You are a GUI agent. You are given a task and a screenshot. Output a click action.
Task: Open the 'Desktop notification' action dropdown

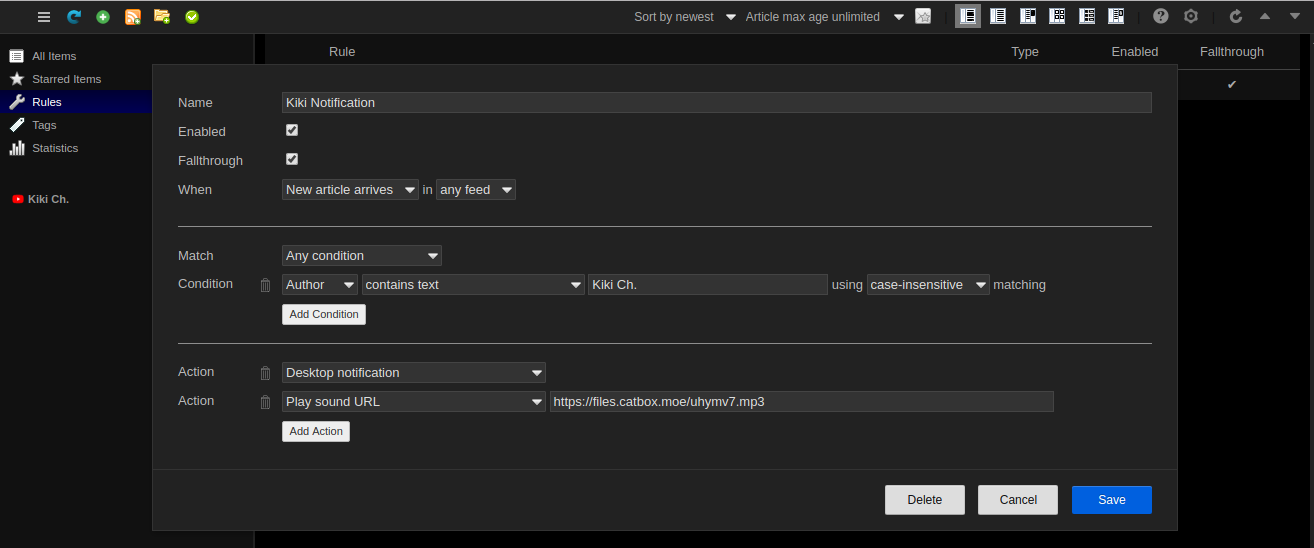coord(413,373)
